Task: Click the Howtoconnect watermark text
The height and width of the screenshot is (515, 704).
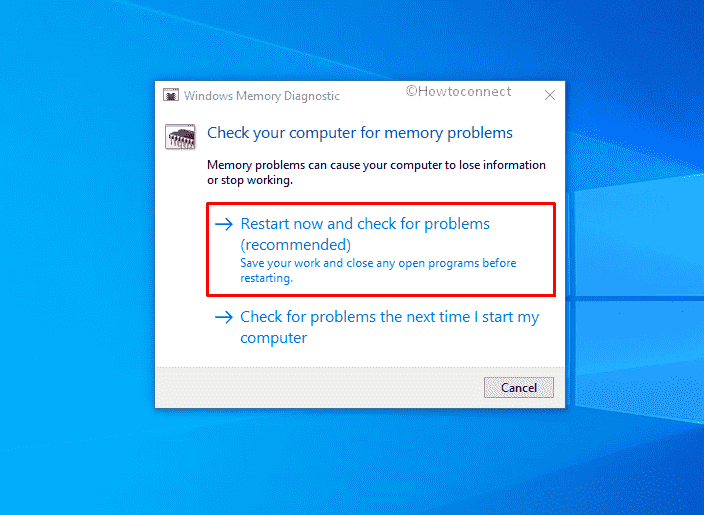Action: [458, 92]
